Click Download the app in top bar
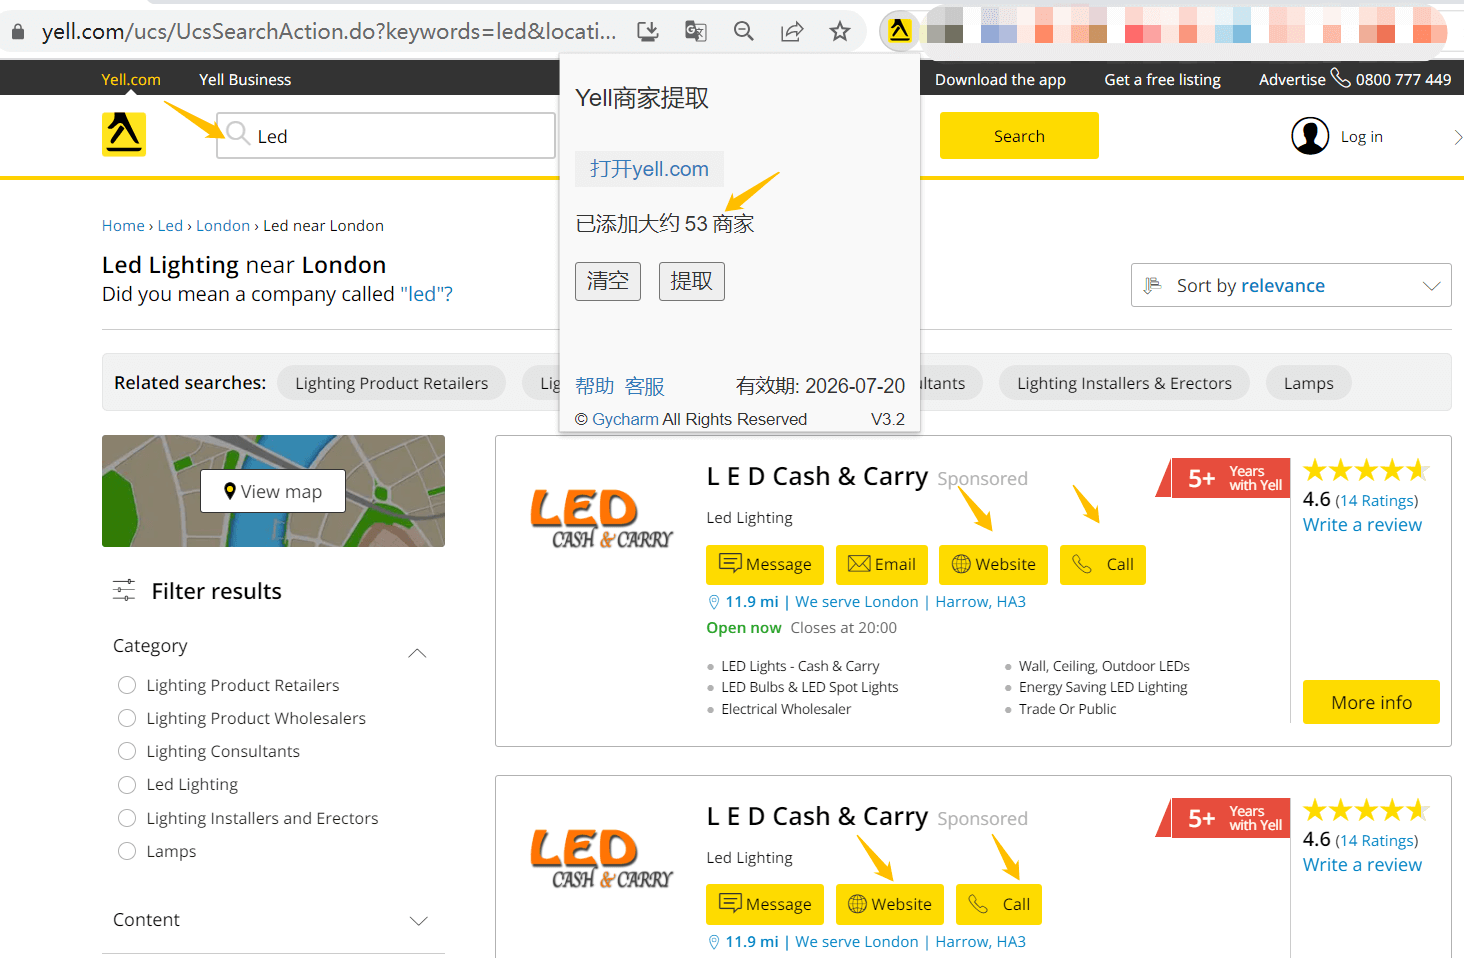This screenshot has height=958, width=1464. click(1000, 79)
